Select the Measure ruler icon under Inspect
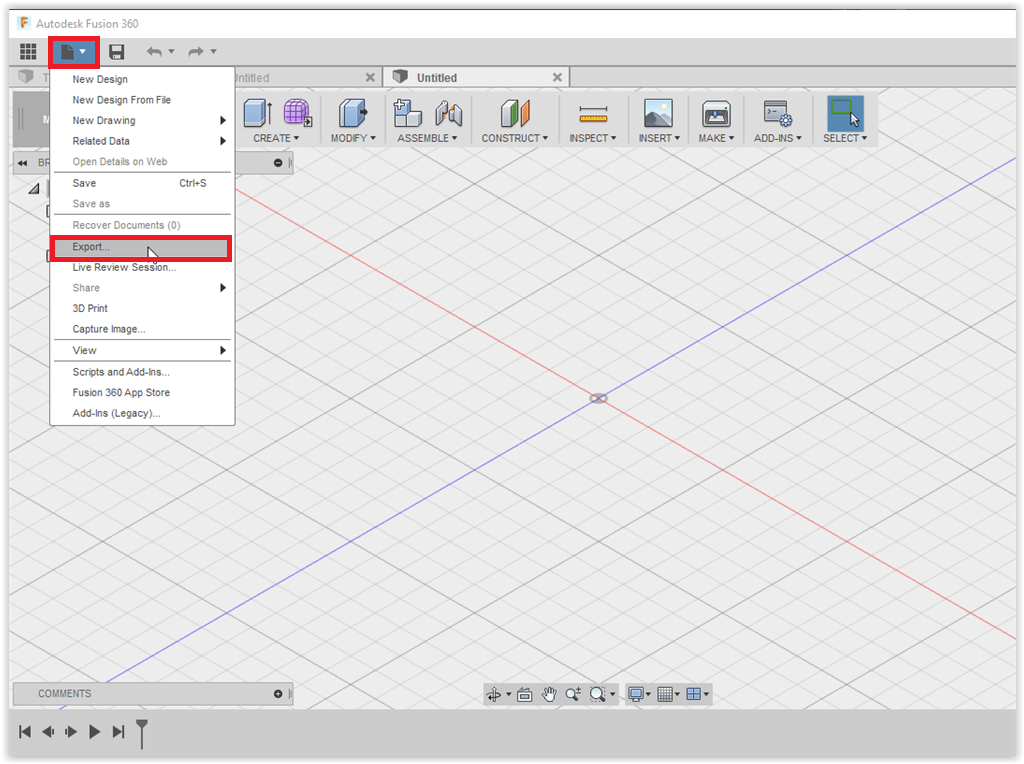The height and width of the screenshot is (764, 1024). pos(593,114)
